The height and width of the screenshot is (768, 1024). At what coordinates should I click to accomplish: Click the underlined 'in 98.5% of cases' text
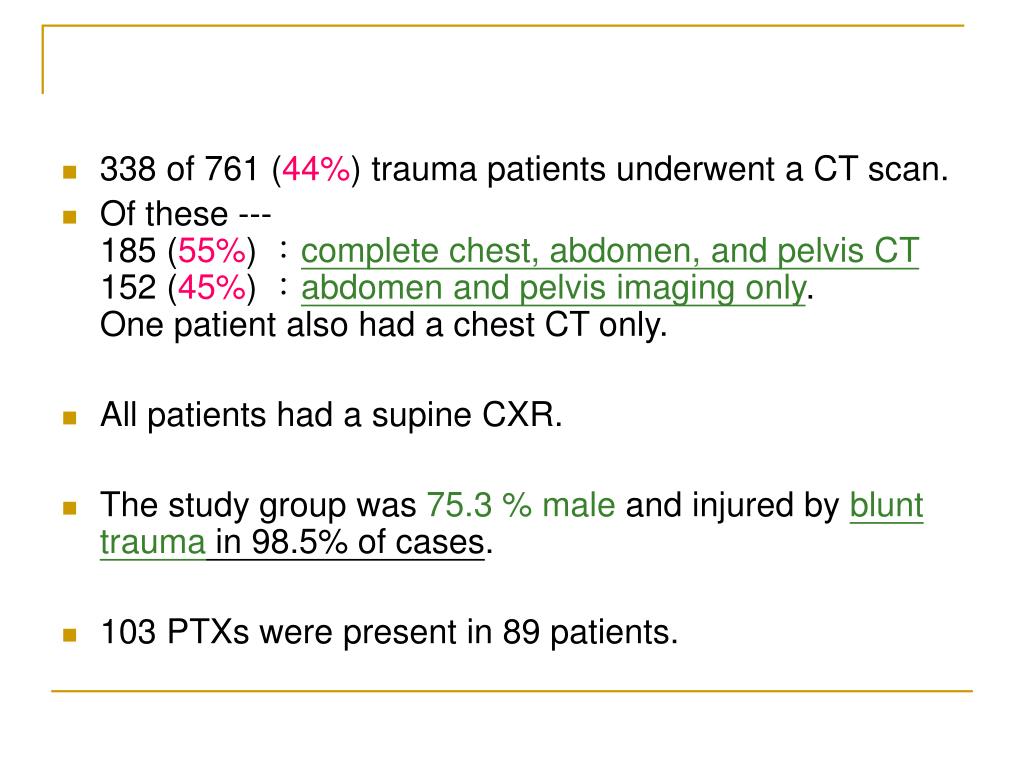click(350, 542)
